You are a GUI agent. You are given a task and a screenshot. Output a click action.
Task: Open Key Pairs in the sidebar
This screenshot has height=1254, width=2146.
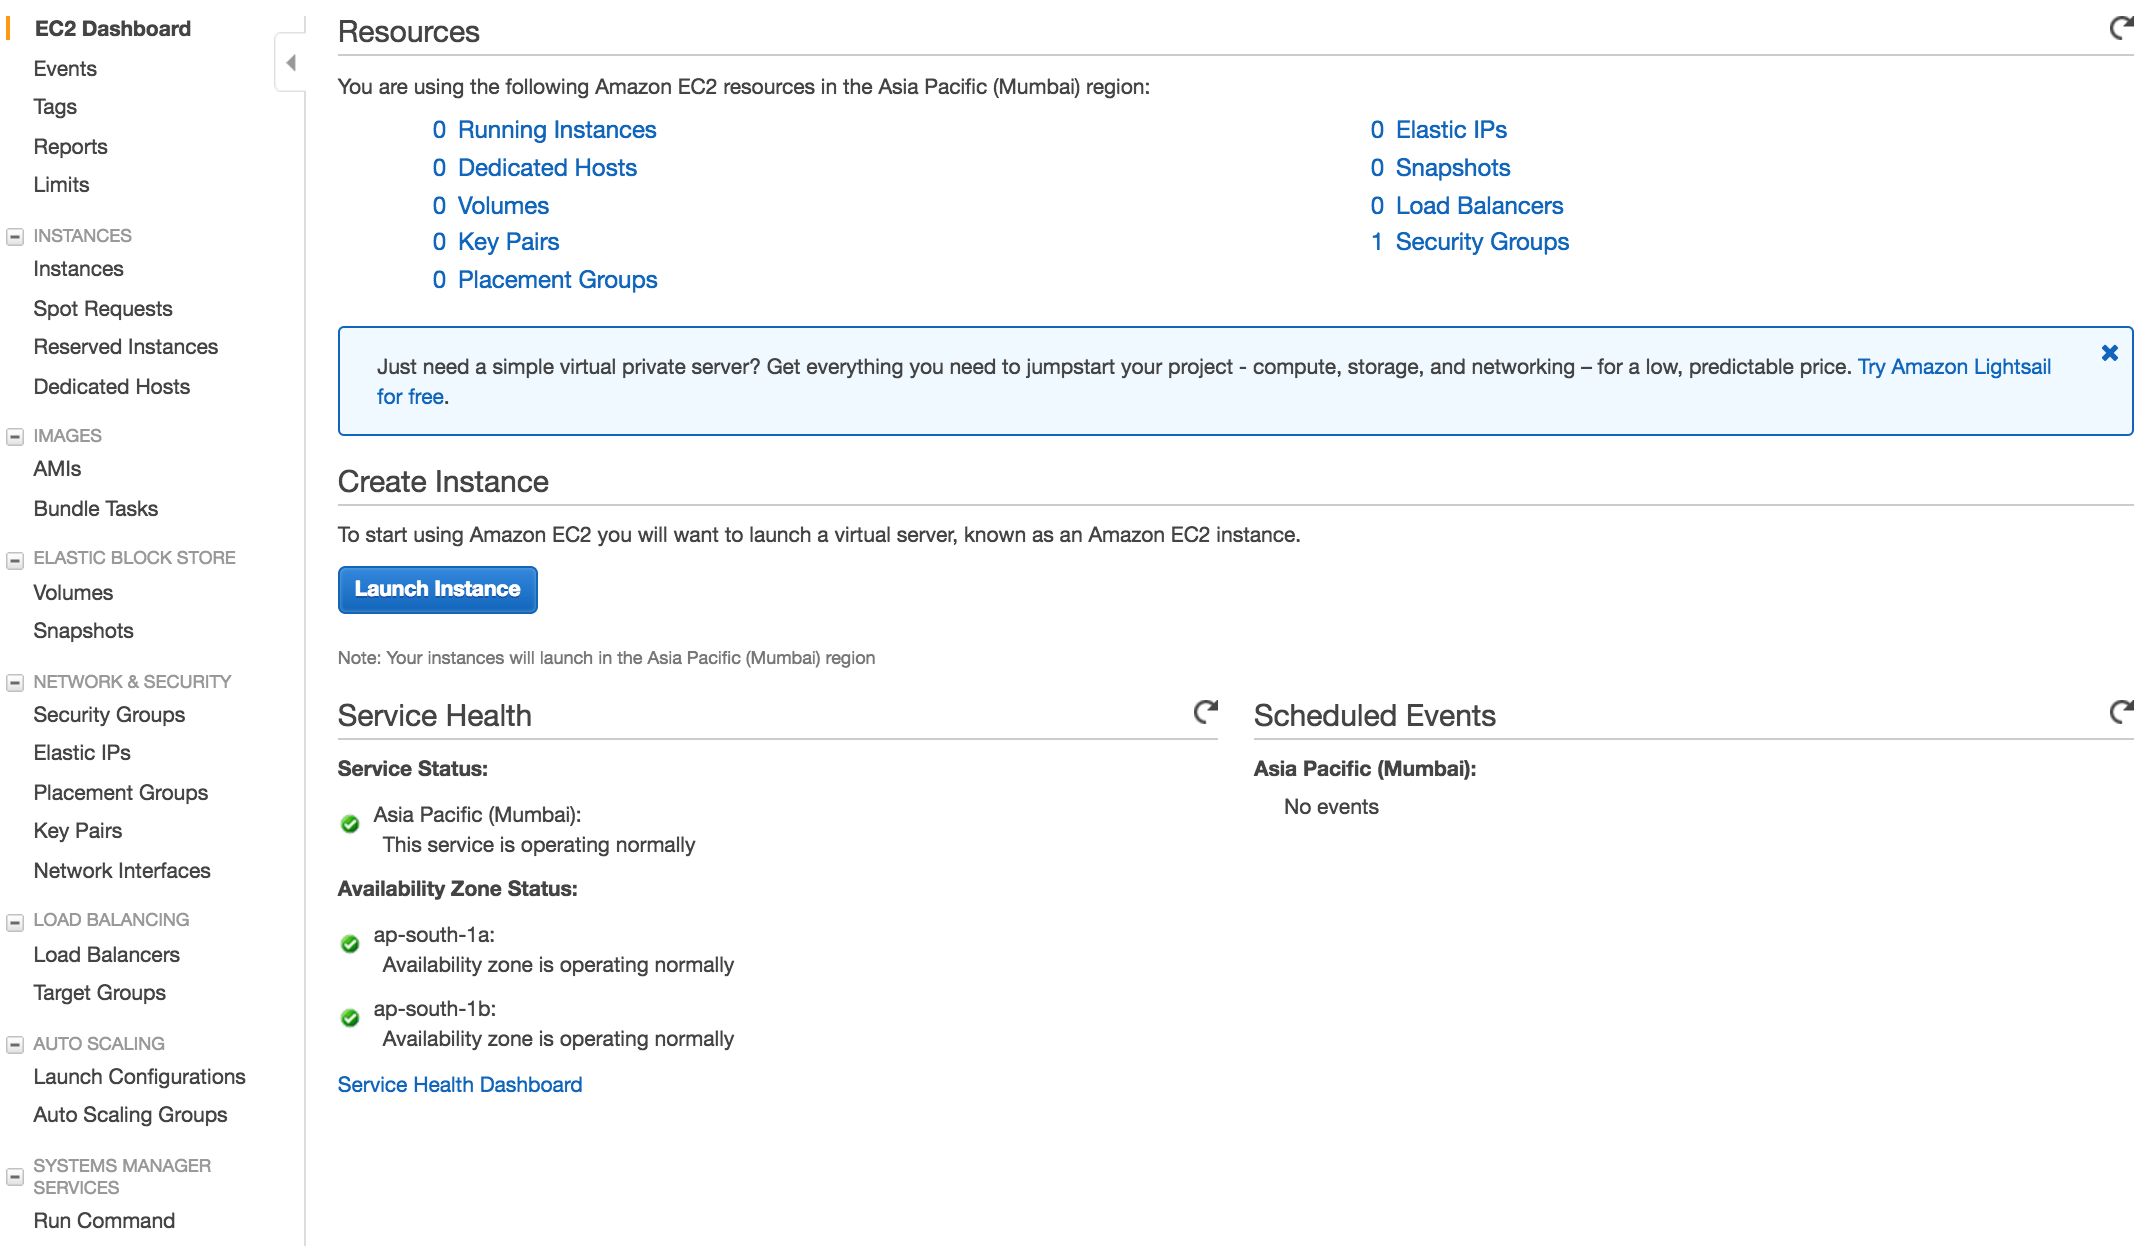pyautogui.click(x=78, y=831)
